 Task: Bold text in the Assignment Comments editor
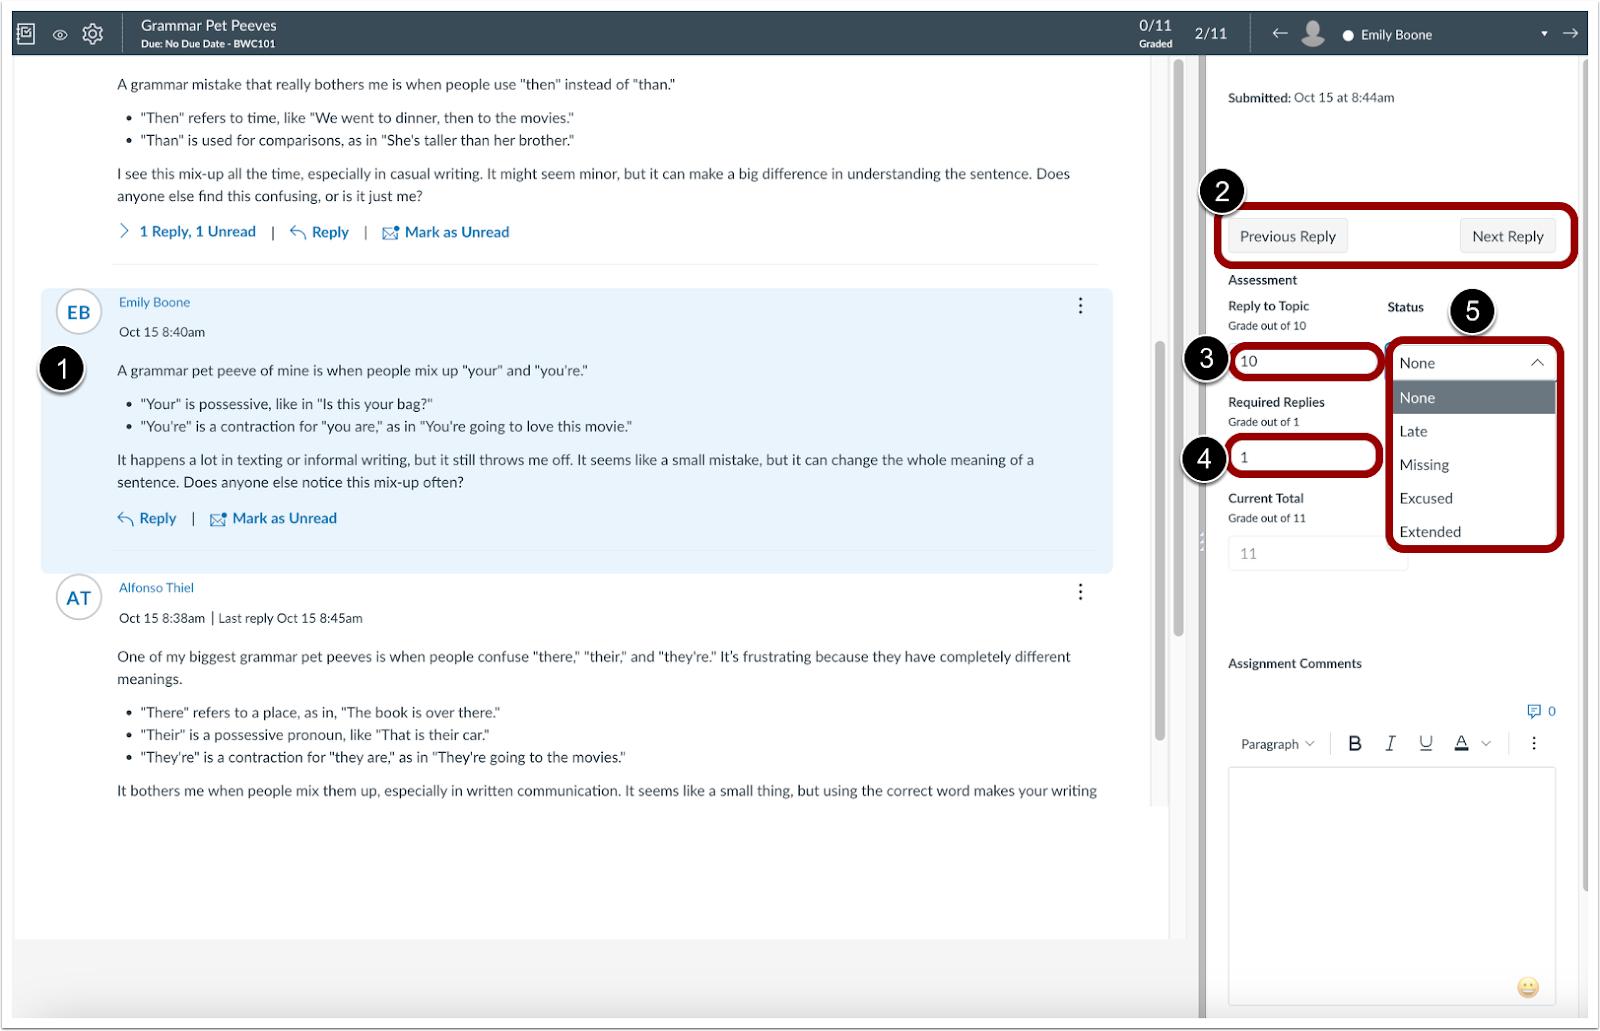tap(1355, 743)
